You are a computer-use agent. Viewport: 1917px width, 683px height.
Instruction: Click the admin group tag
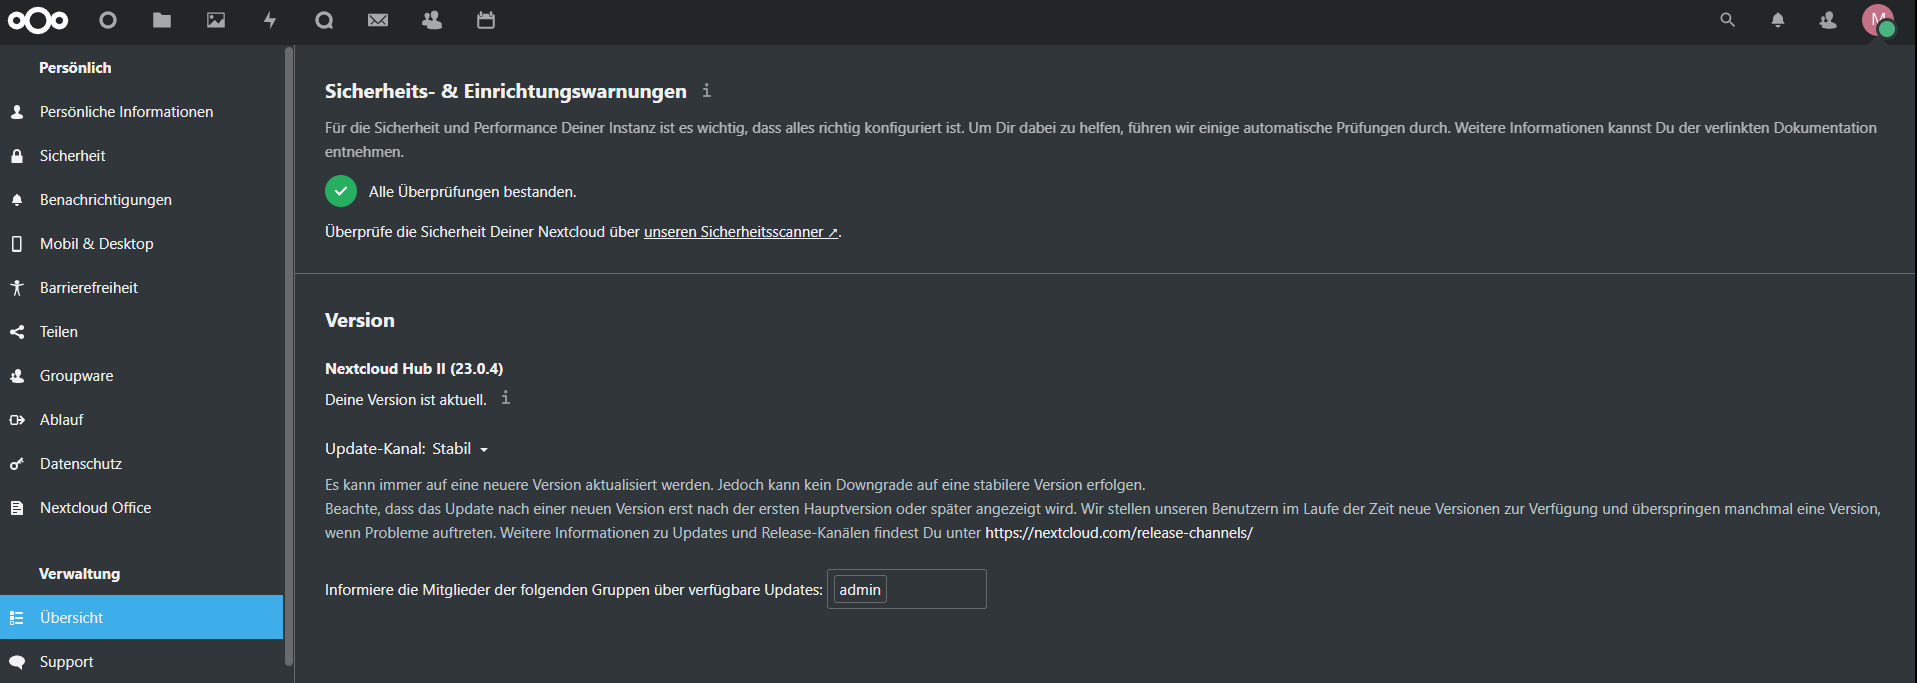pyautogui.click(x=860, y=590)
